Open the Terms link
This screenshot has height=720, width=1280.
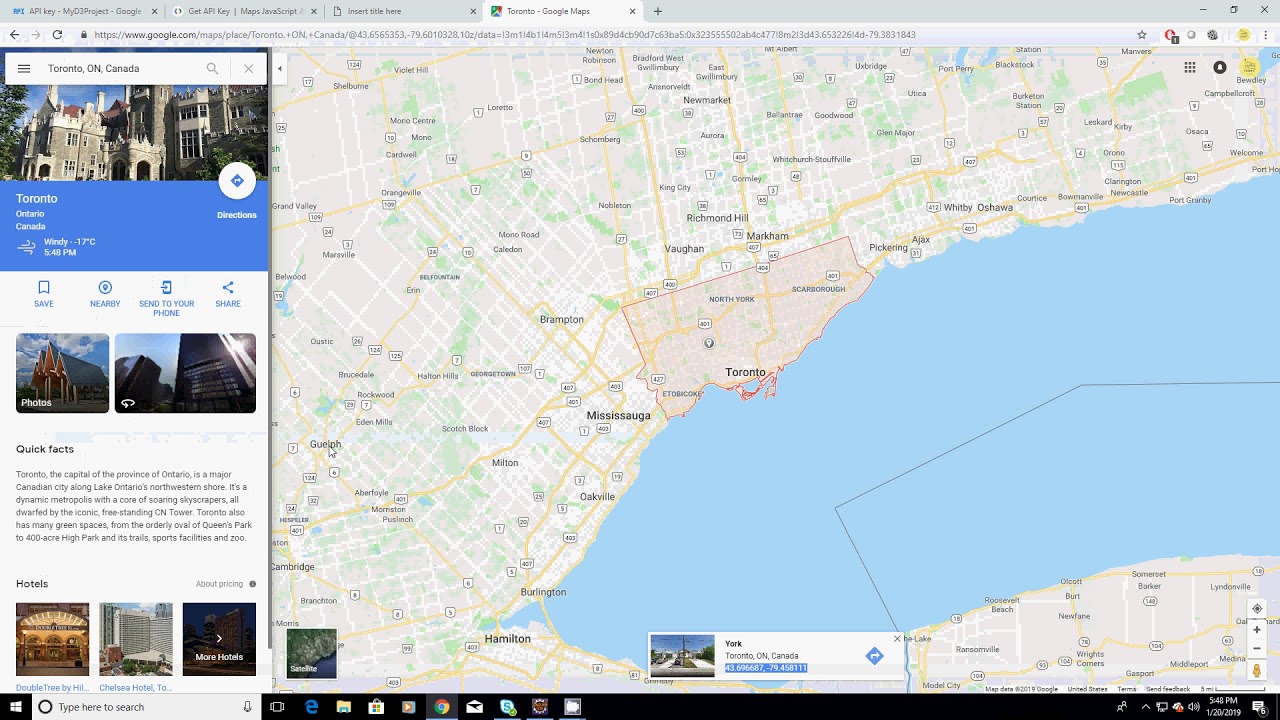click(x=1127, y=689)
